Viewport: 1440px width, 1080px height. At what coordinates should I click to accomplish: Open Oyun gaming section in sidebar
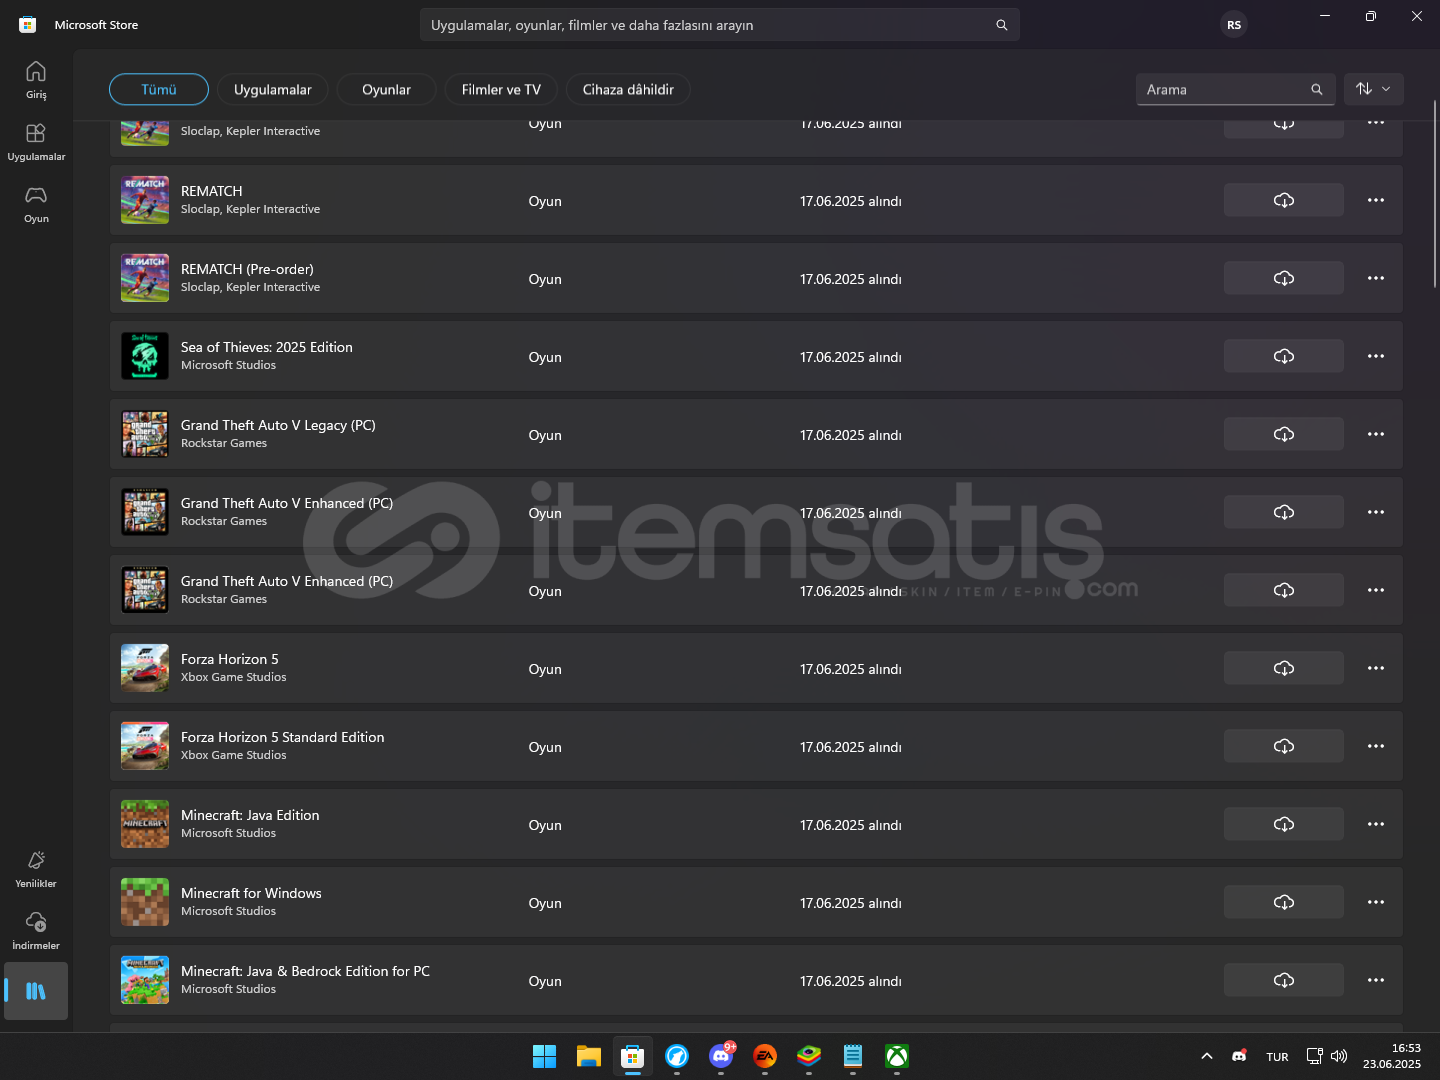click(36, 204)
